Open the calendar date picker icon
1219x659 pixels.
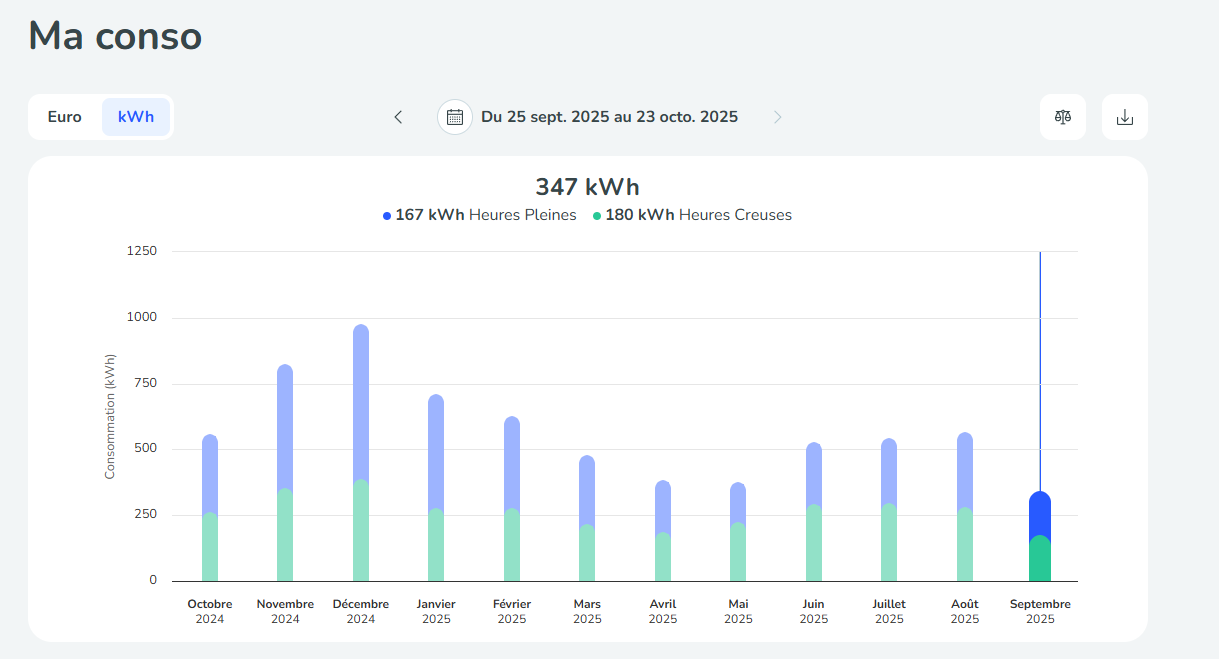pyautogui.click(x=455, y=117)
